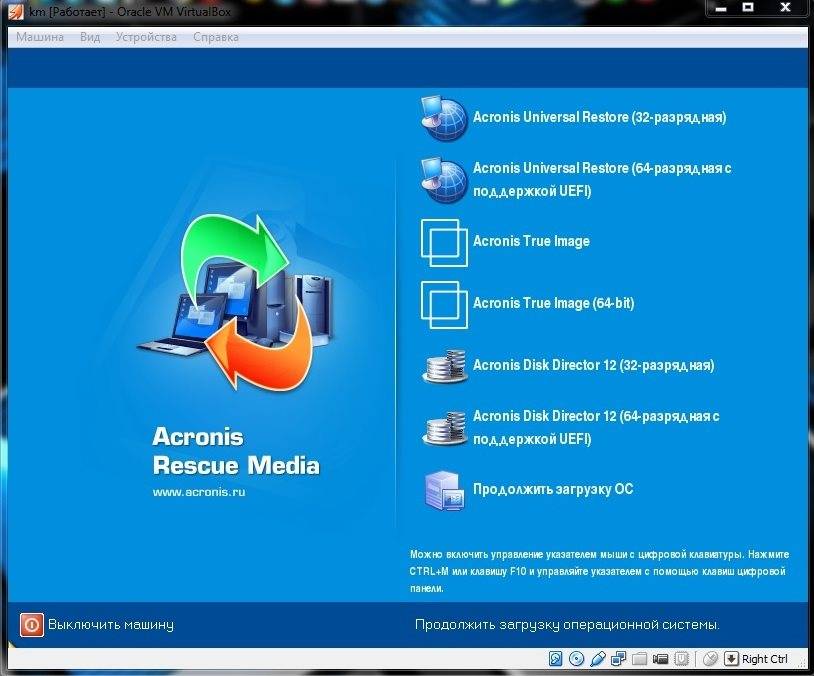The width and height of the screenshot is (814, 676).
Task: Click the video capture camera indicator in status bar
Action: pyautogui.click(x=660, y=659)
